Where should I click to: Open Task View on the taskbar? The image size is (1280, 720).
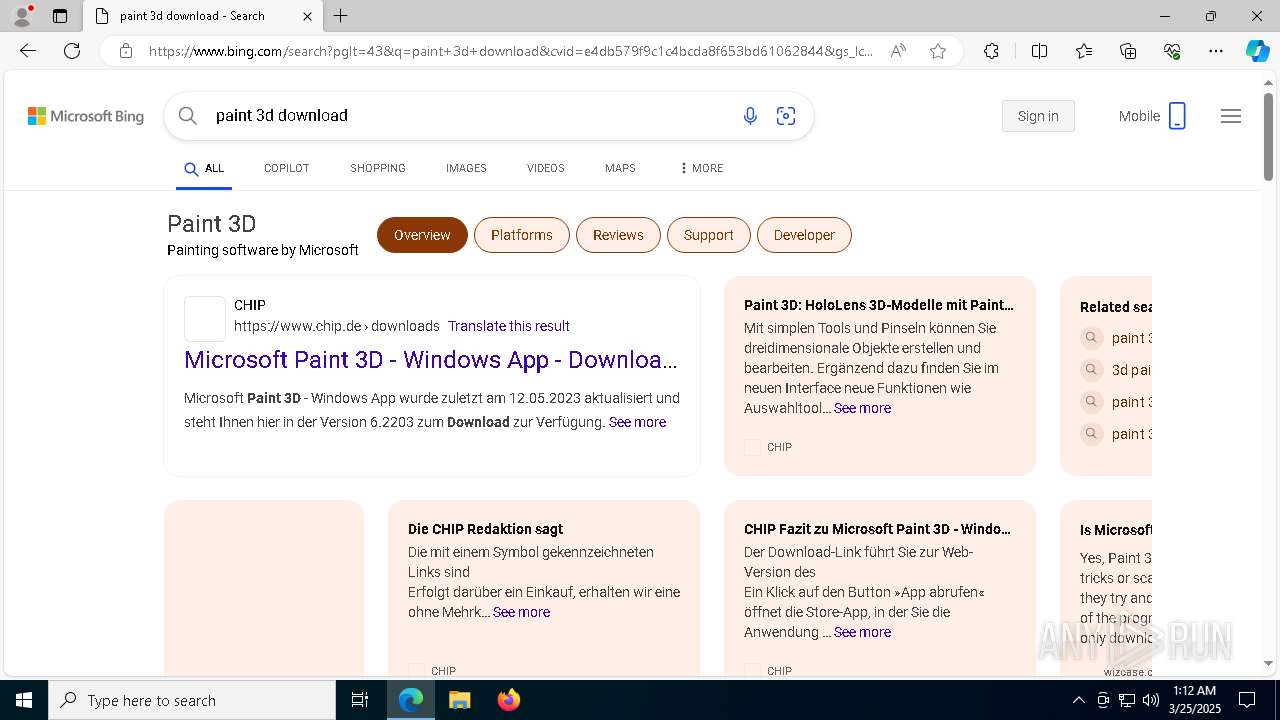pos(360,700)
